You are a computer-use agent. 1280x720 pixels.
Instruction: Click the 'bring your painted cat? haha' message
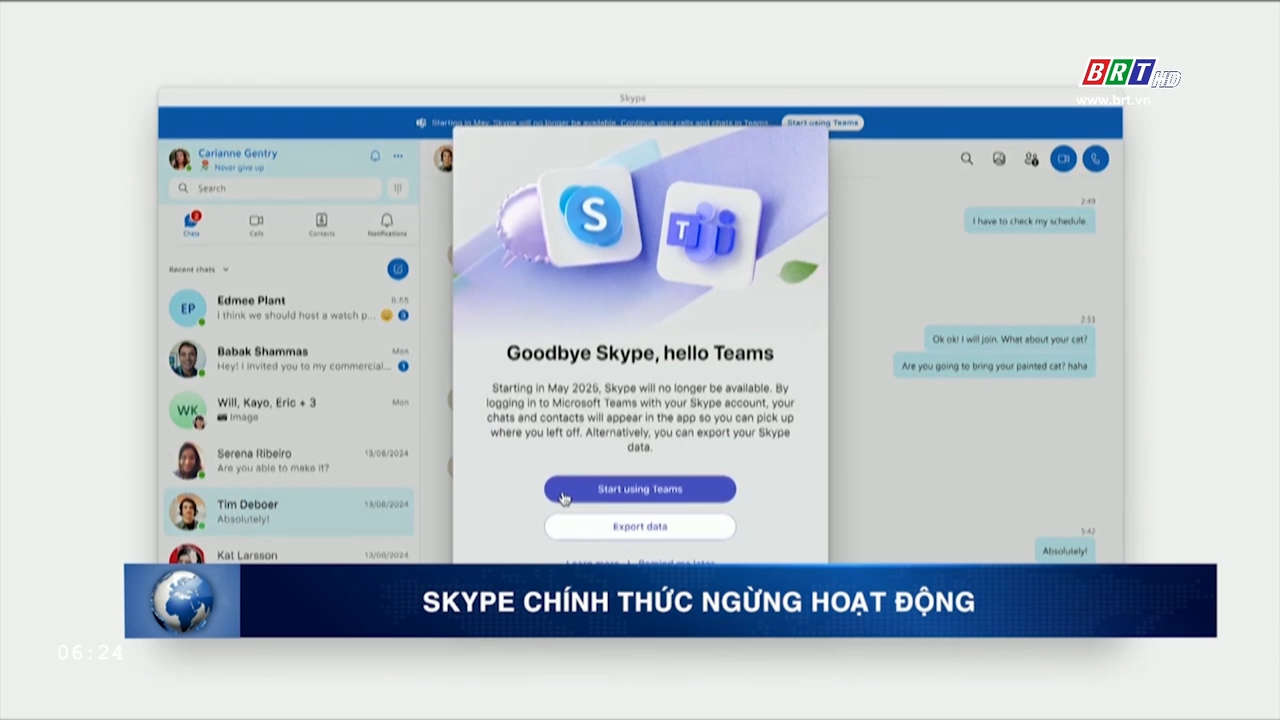994,366
